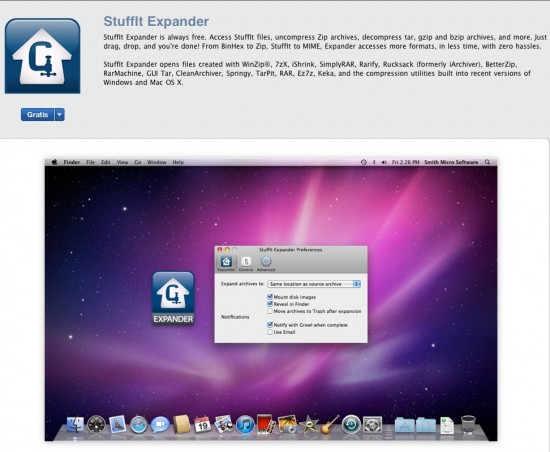Viewport: 550px width, 452px height.
Task: Click the large EXPANDER desktop icon
Action: click(x=173, y=298)
